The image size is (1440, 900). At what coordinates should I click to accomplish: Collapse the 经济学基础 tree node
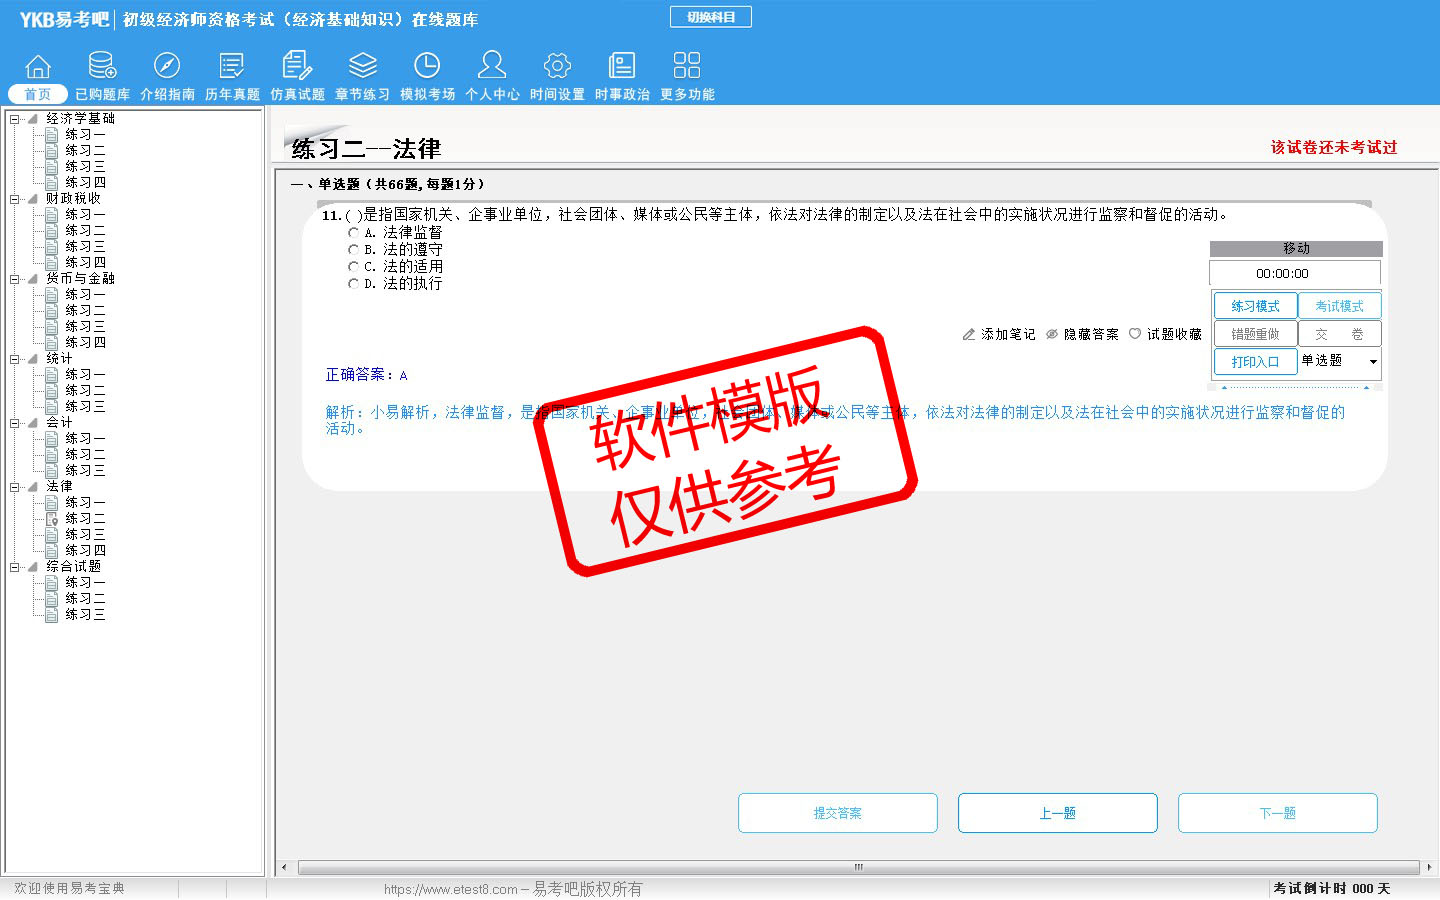pyautogui.click(x=15, y=119)
